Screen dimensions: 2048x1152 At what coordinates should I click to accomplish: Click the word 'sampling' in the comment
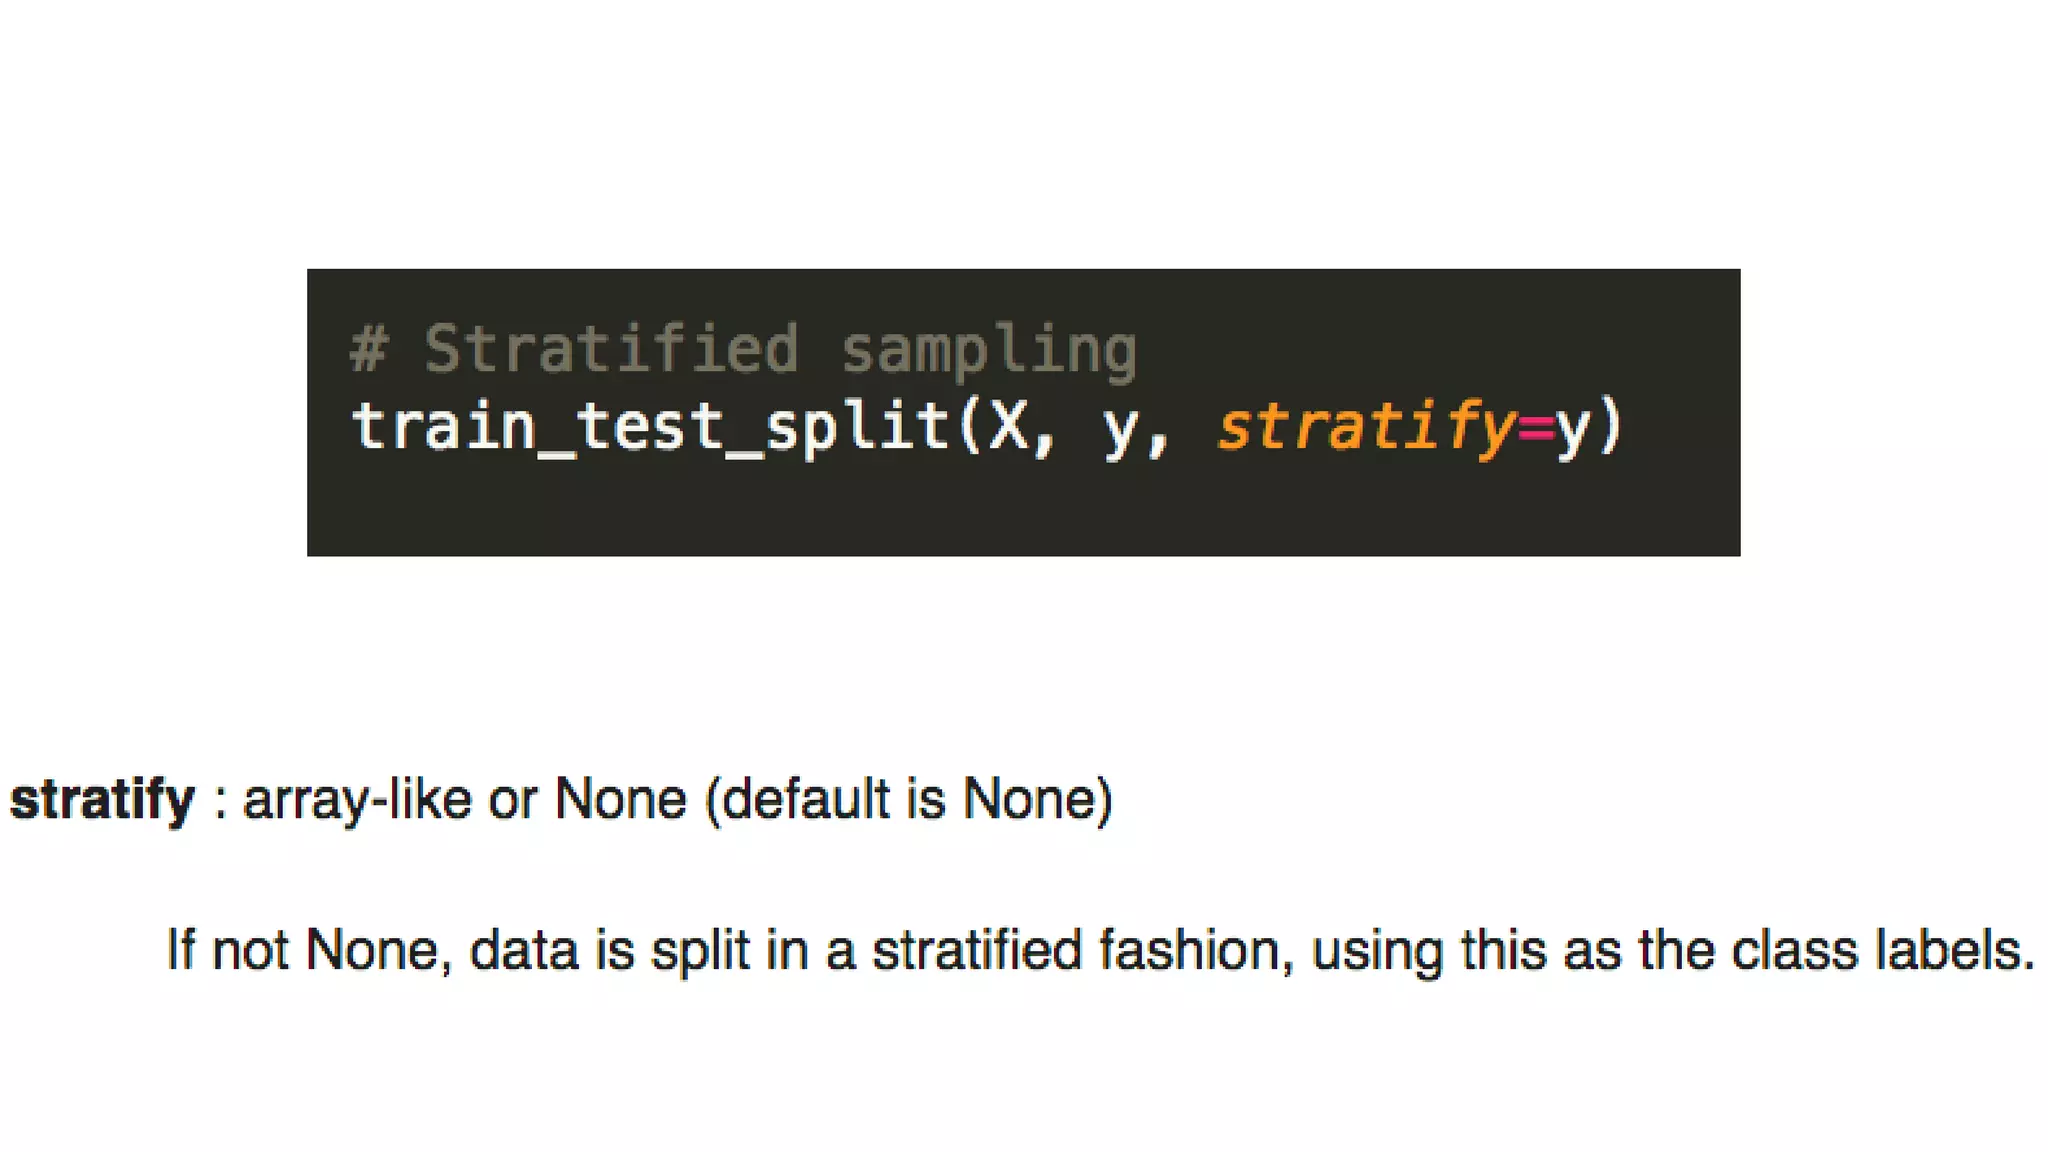click(x=988, y=352)
